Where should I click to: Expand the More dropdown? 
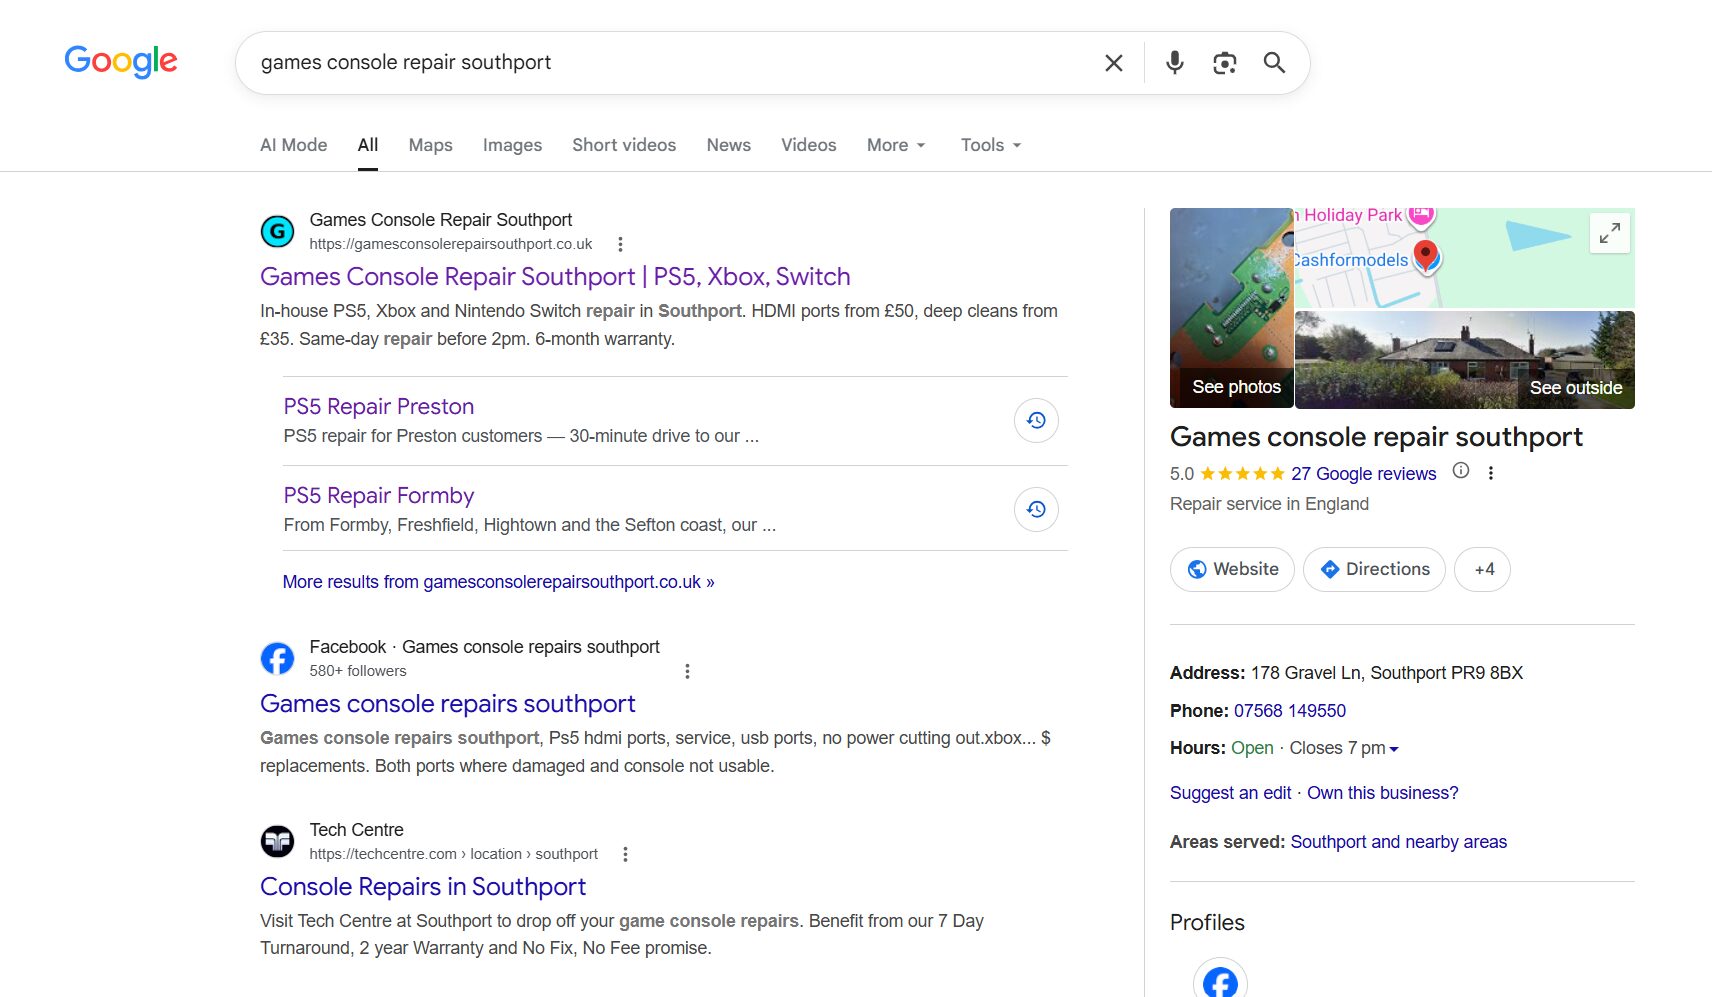[896, 145]
